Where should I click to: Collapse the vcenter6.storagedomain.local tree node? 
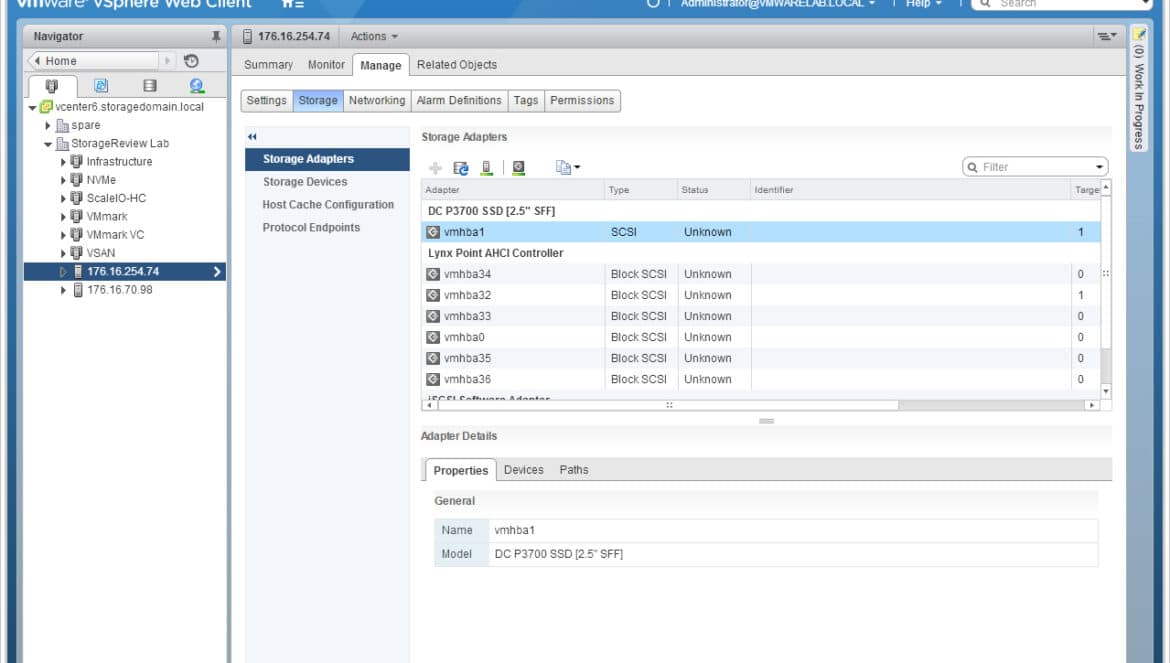click(32, 107)
